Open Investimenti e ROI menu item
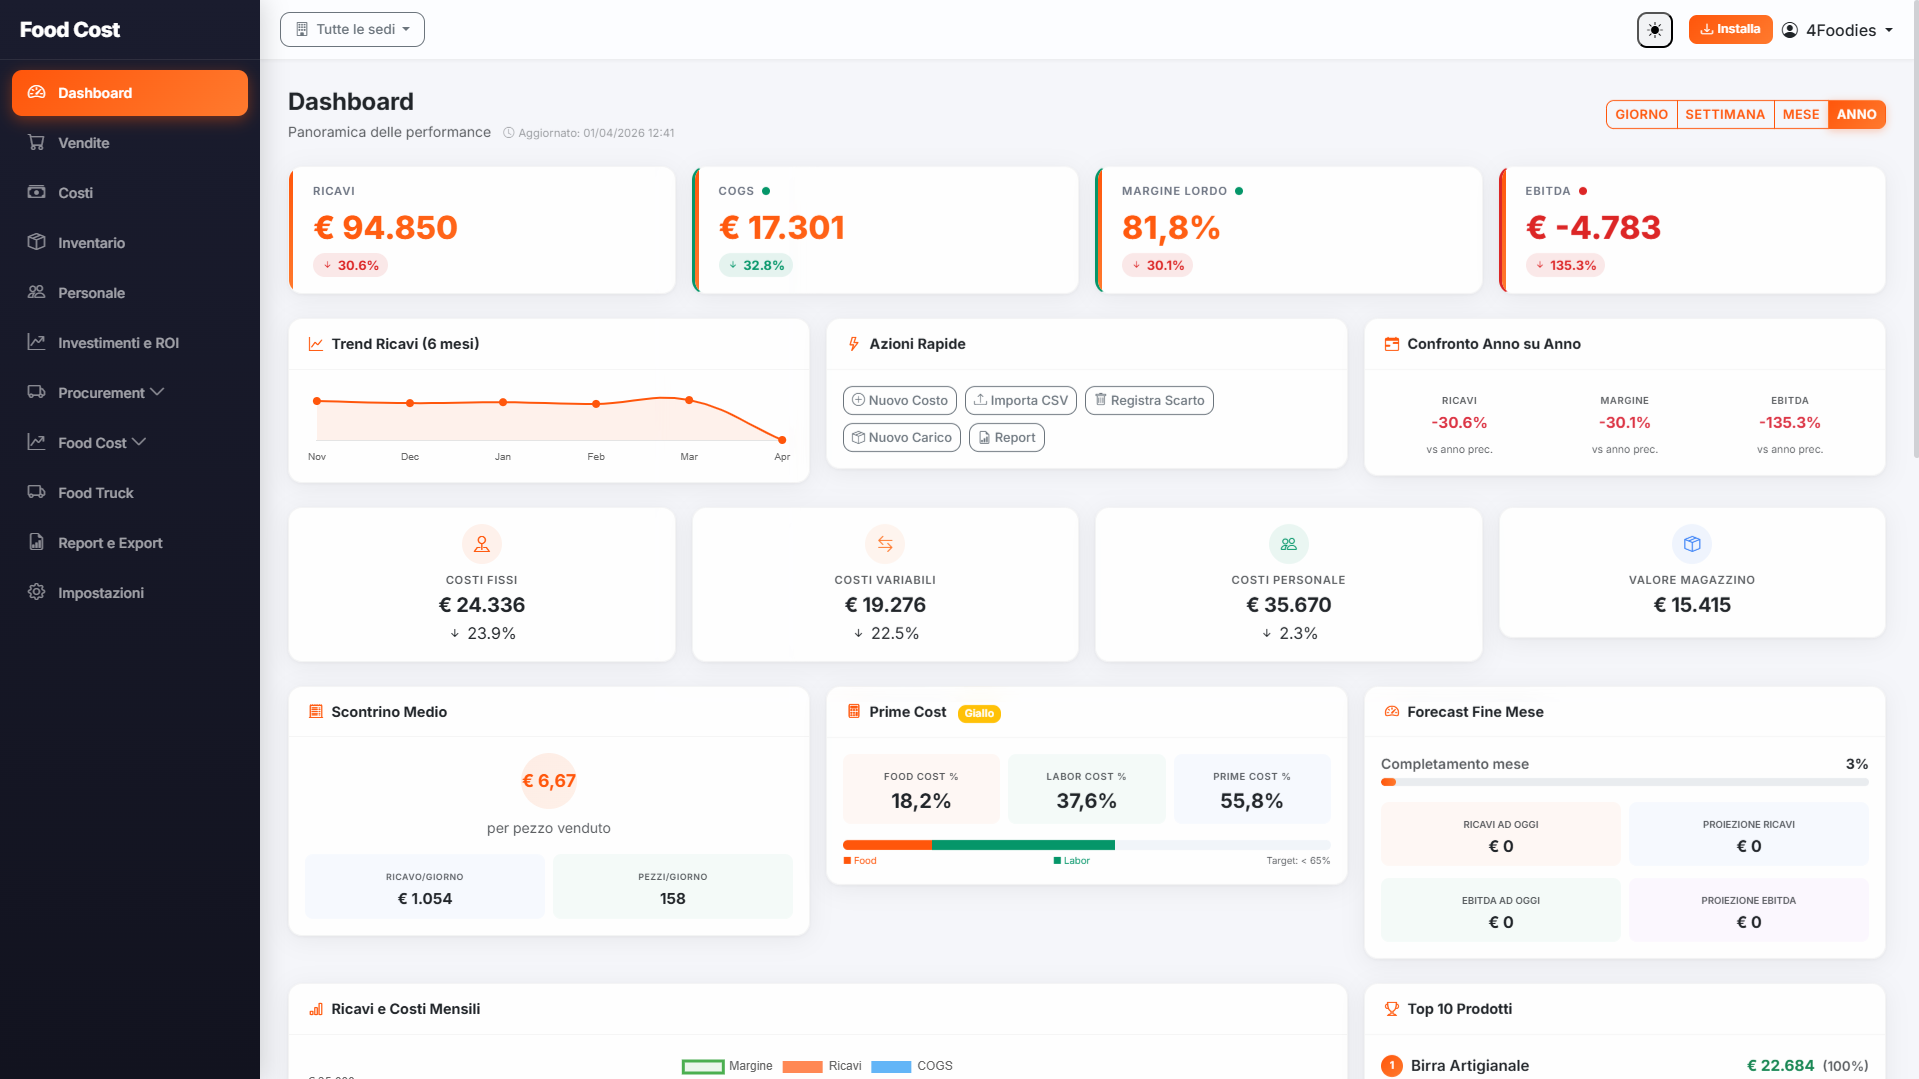The image size is (1919, 1079). click(118, 343)
